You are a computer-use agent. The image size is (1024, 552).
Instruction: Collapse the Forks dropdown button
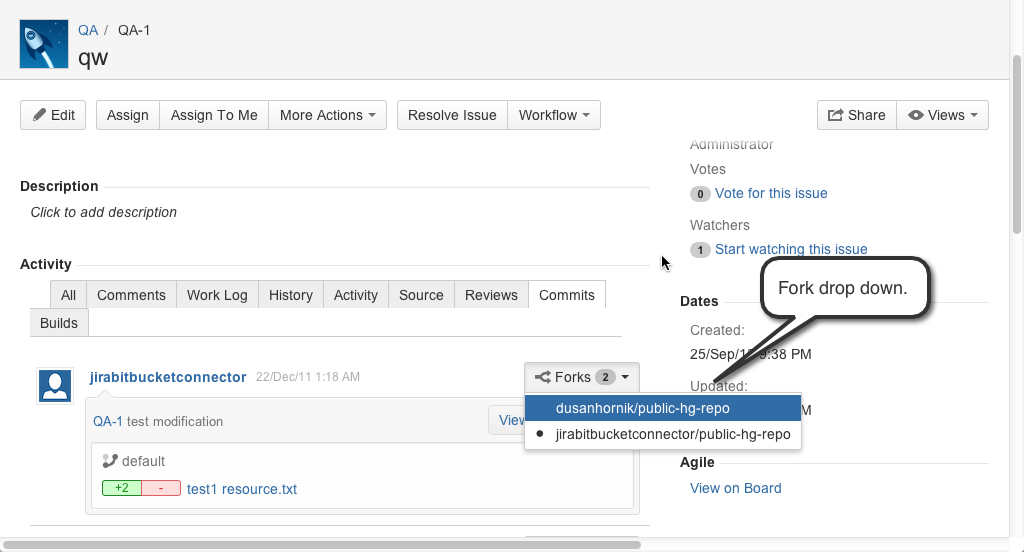582,377
